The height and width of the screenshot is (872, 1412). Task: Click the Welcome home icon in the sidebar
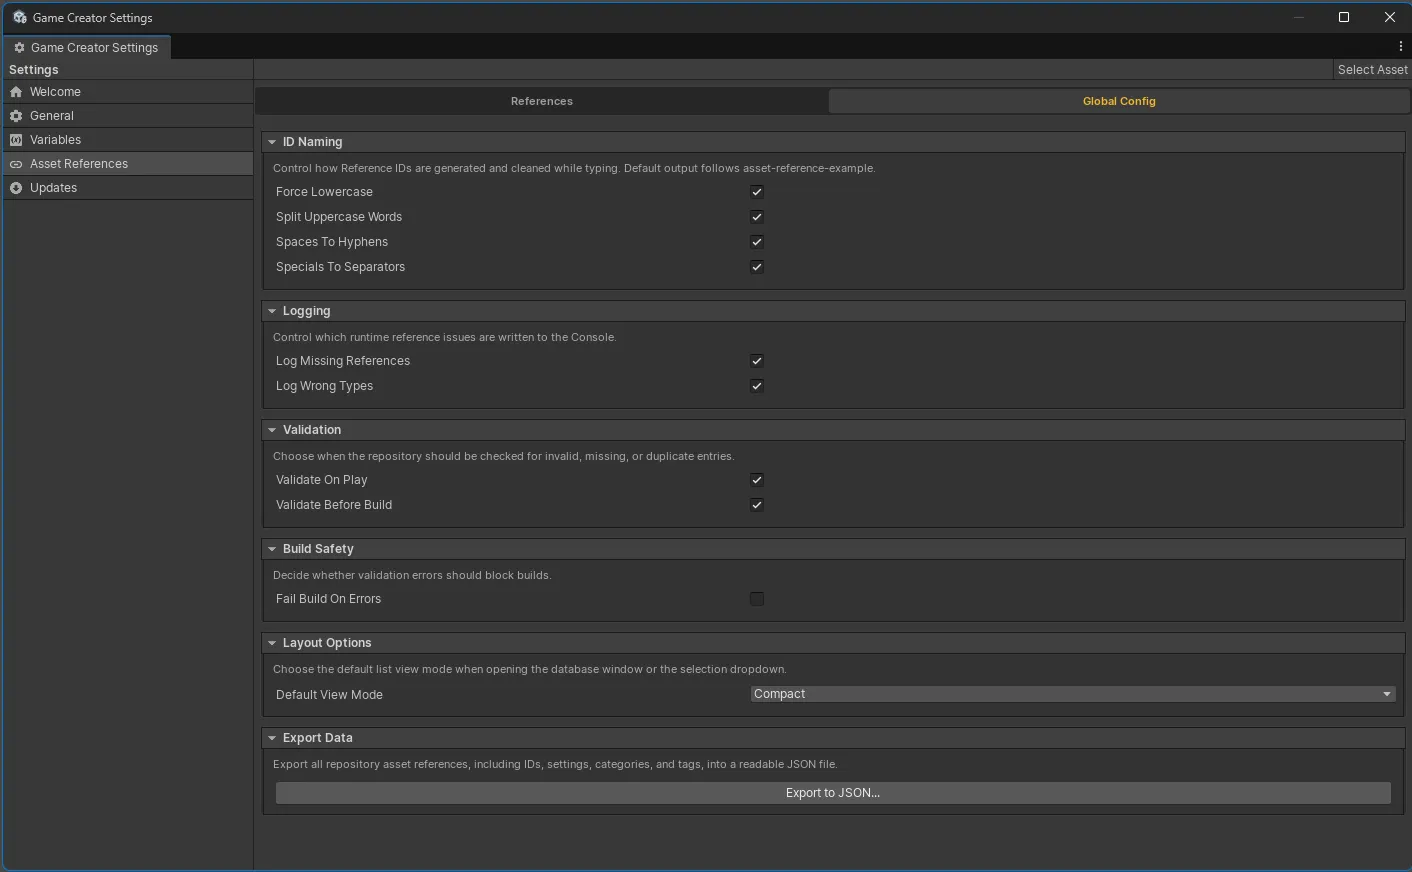[x=16, y=92]
